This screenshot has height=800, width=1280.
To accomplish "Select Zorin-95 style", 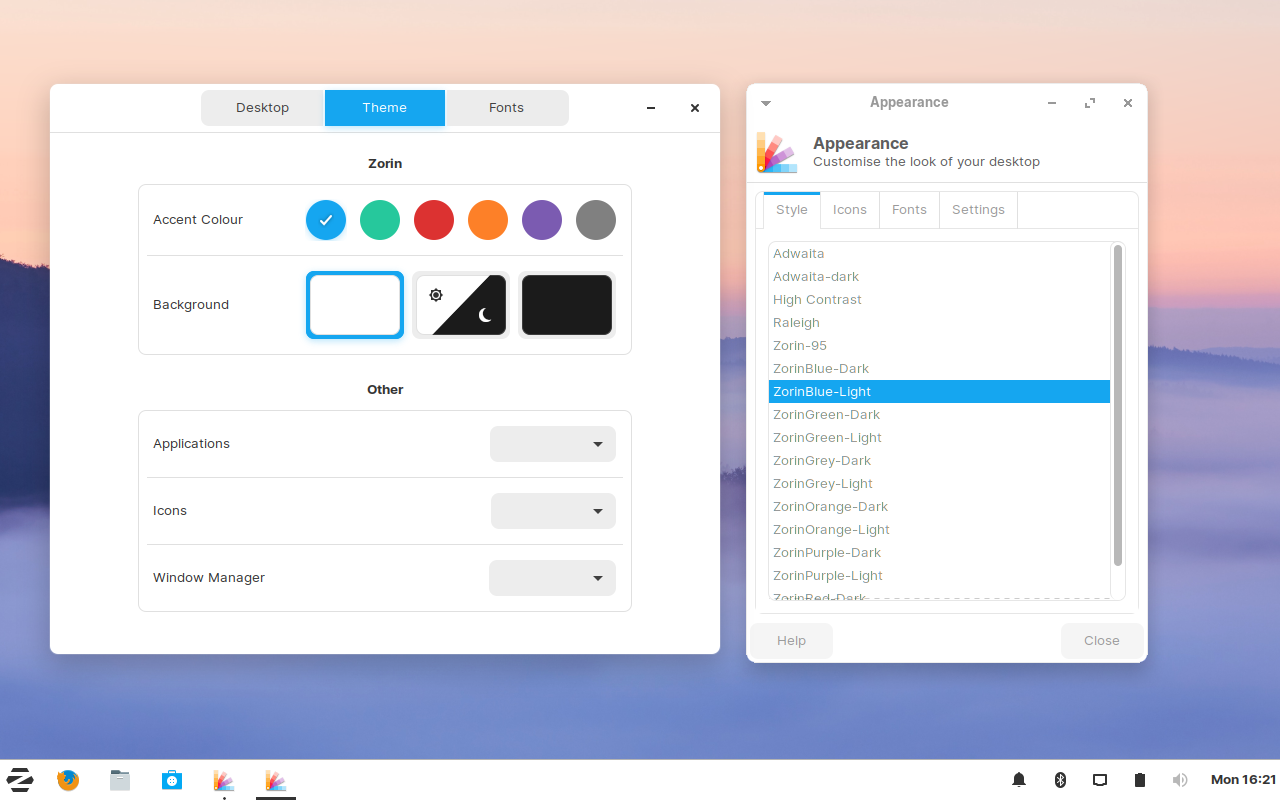I will 939,346.
